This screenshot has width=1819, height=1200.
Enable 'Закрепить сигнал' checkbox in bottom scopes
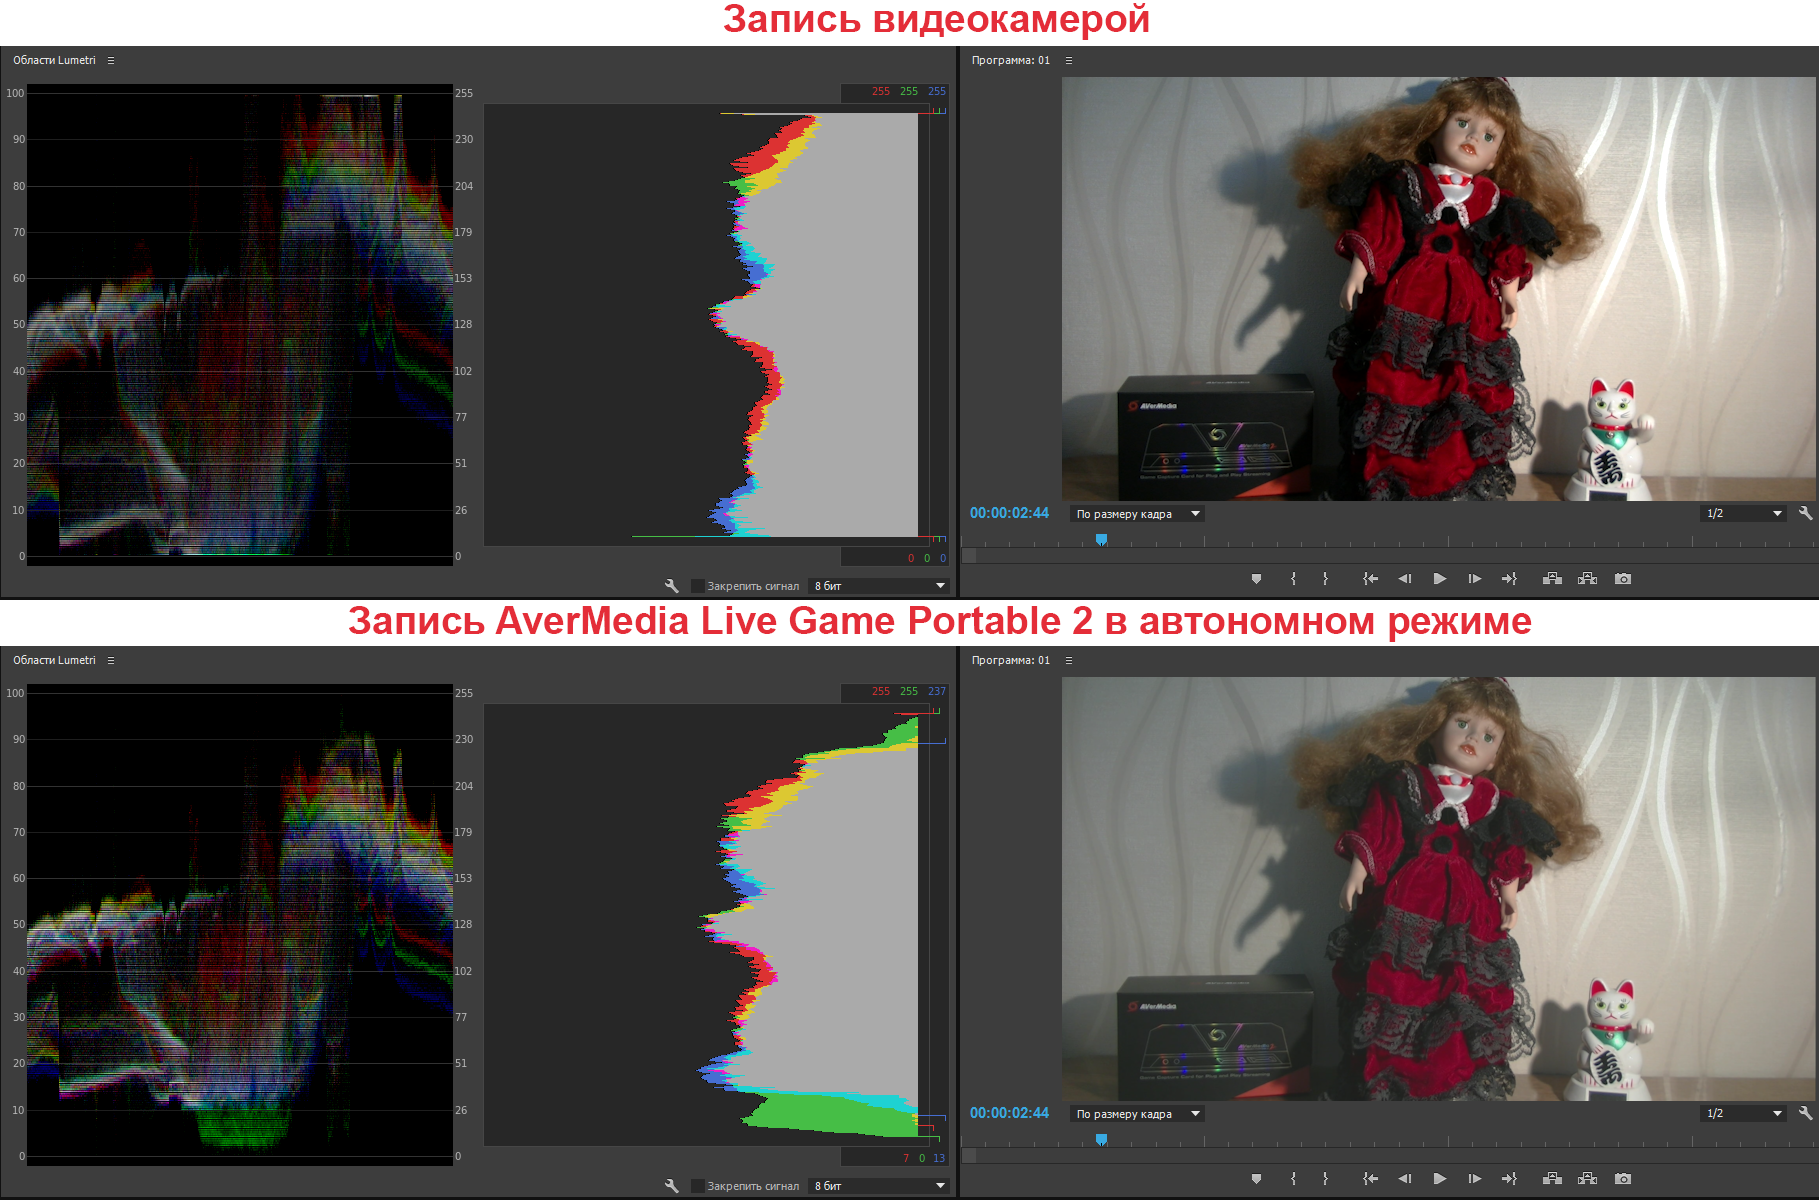(x=697, y=1186)
